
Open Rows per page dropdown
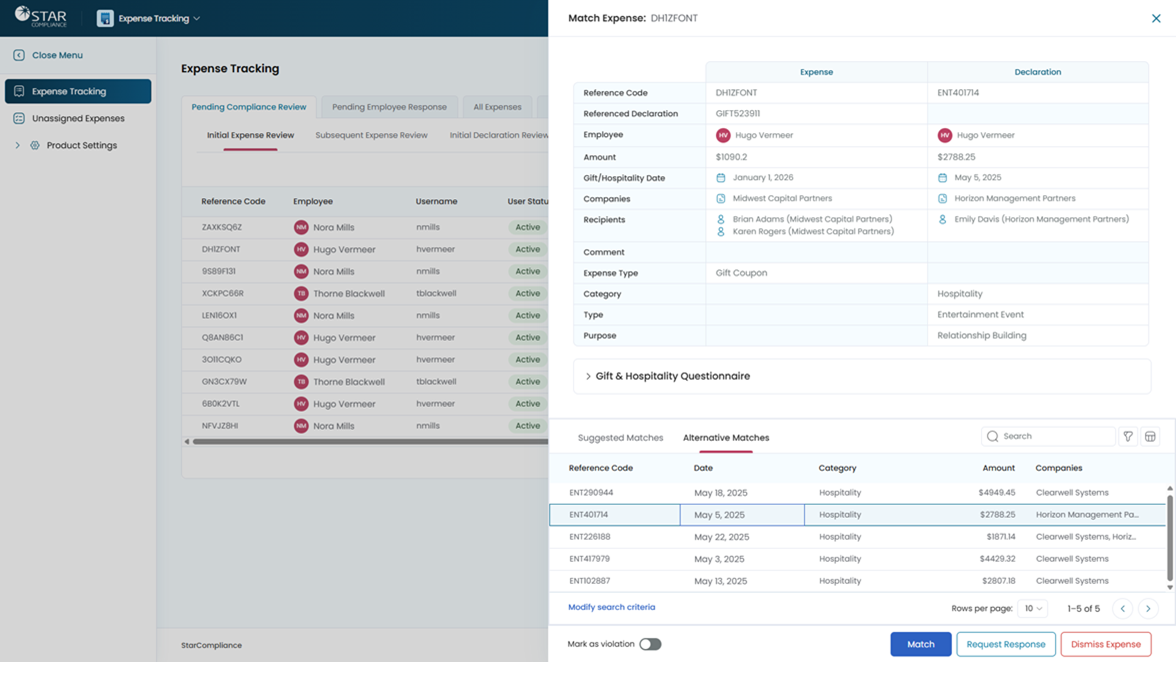(1032, 609)
